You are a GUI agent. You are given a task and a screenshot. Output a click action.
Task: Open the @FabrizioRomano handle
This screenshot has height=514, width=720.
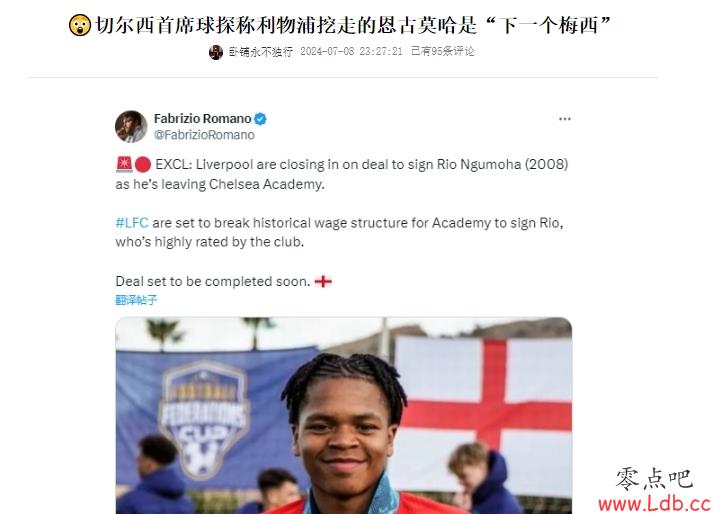(x=204, y=135)
